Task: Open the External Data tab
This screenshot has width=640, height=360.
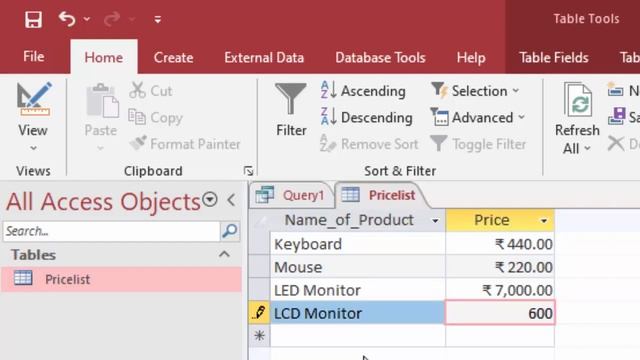Action: tap(264, 58)
